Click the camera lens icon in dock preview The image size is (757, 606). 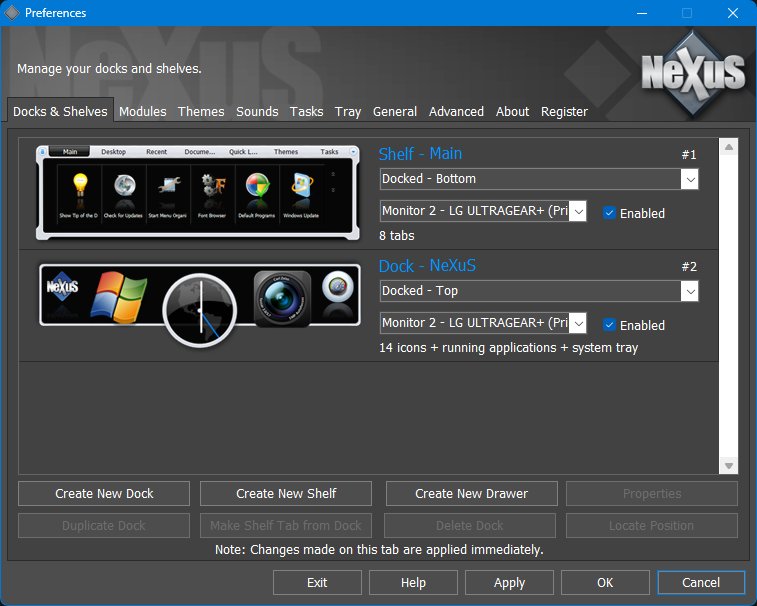click(x=282, y=298)
